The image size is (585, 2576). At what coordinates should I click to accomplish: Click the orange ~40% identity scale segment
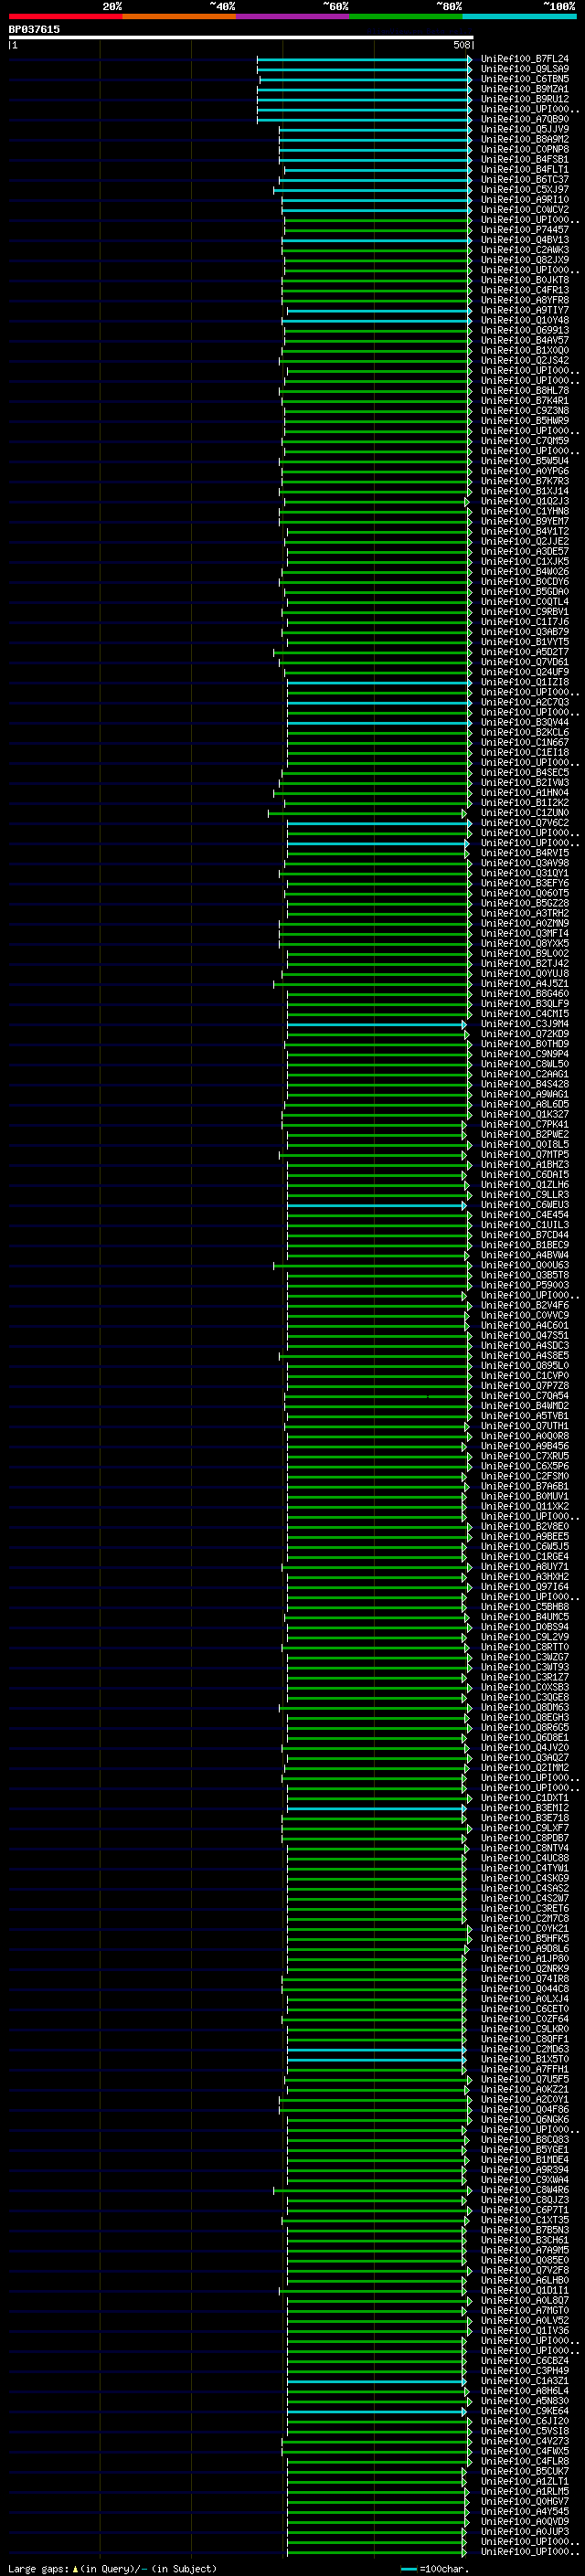click(x=179, y=16)
